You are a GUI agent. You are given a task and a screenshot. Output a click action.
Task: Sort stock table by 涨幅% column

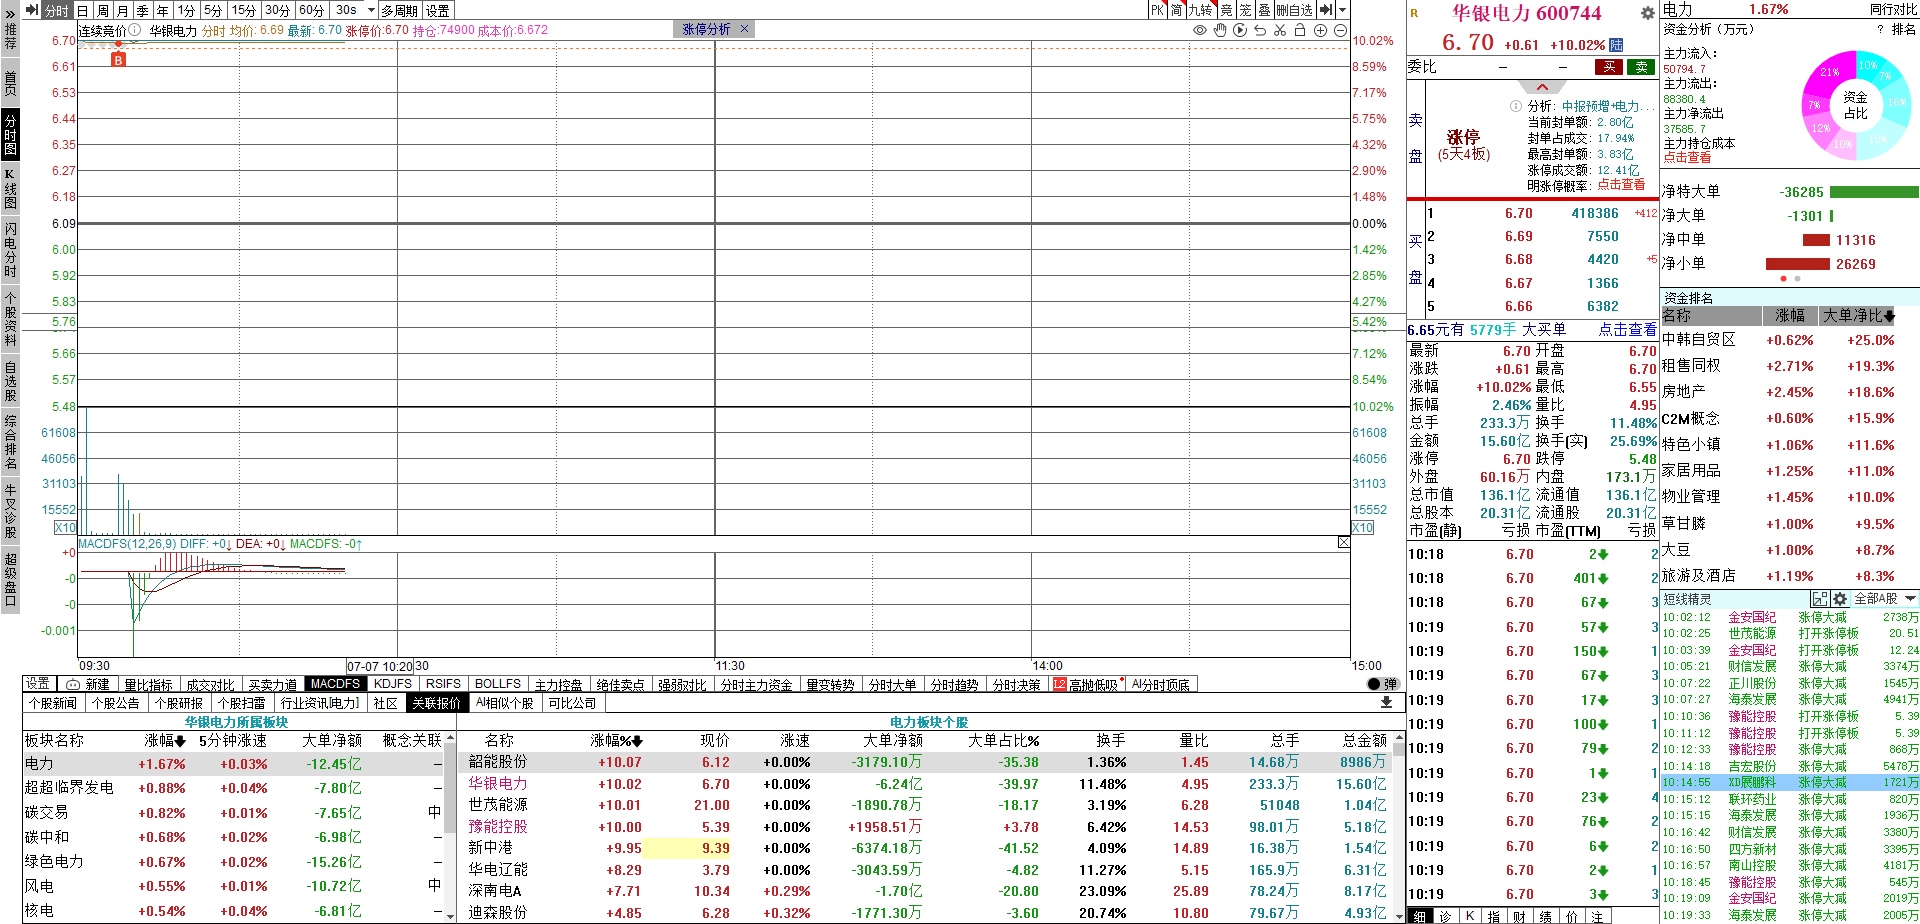point(617,741)
